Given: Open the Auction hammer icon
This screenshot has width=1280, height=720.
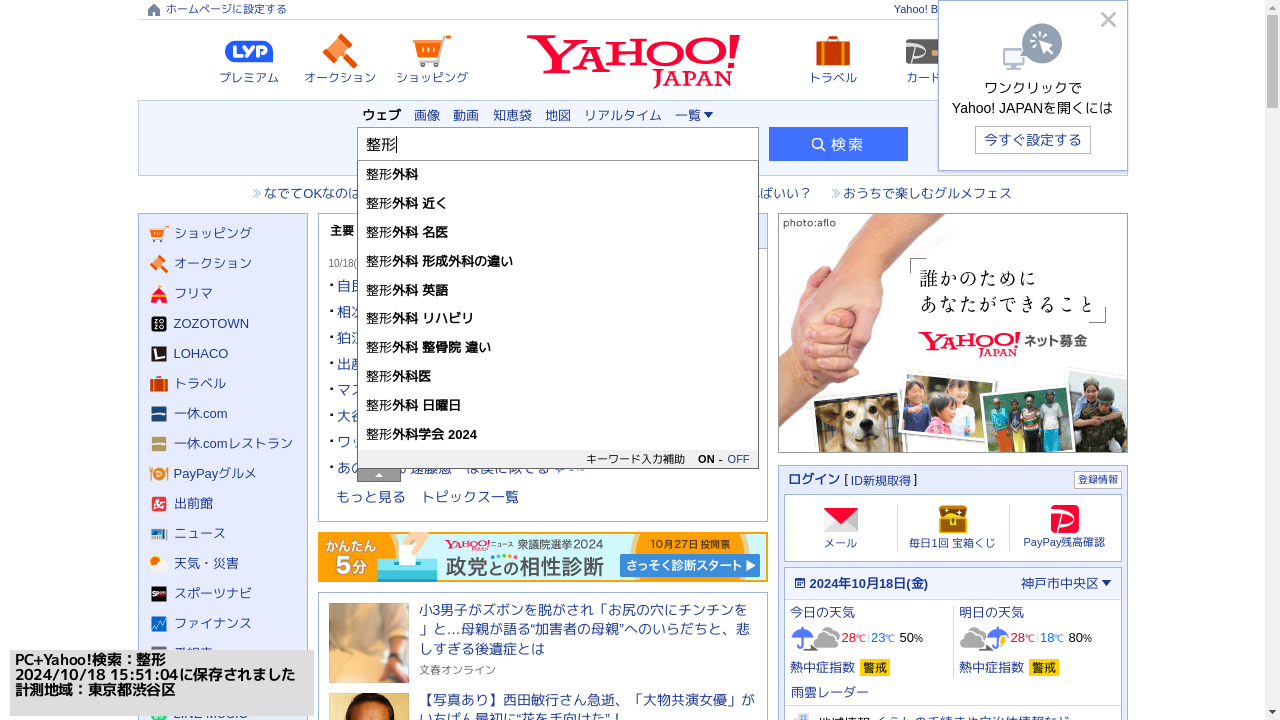Looking at the screenshot, I should [x=340, y=51].
